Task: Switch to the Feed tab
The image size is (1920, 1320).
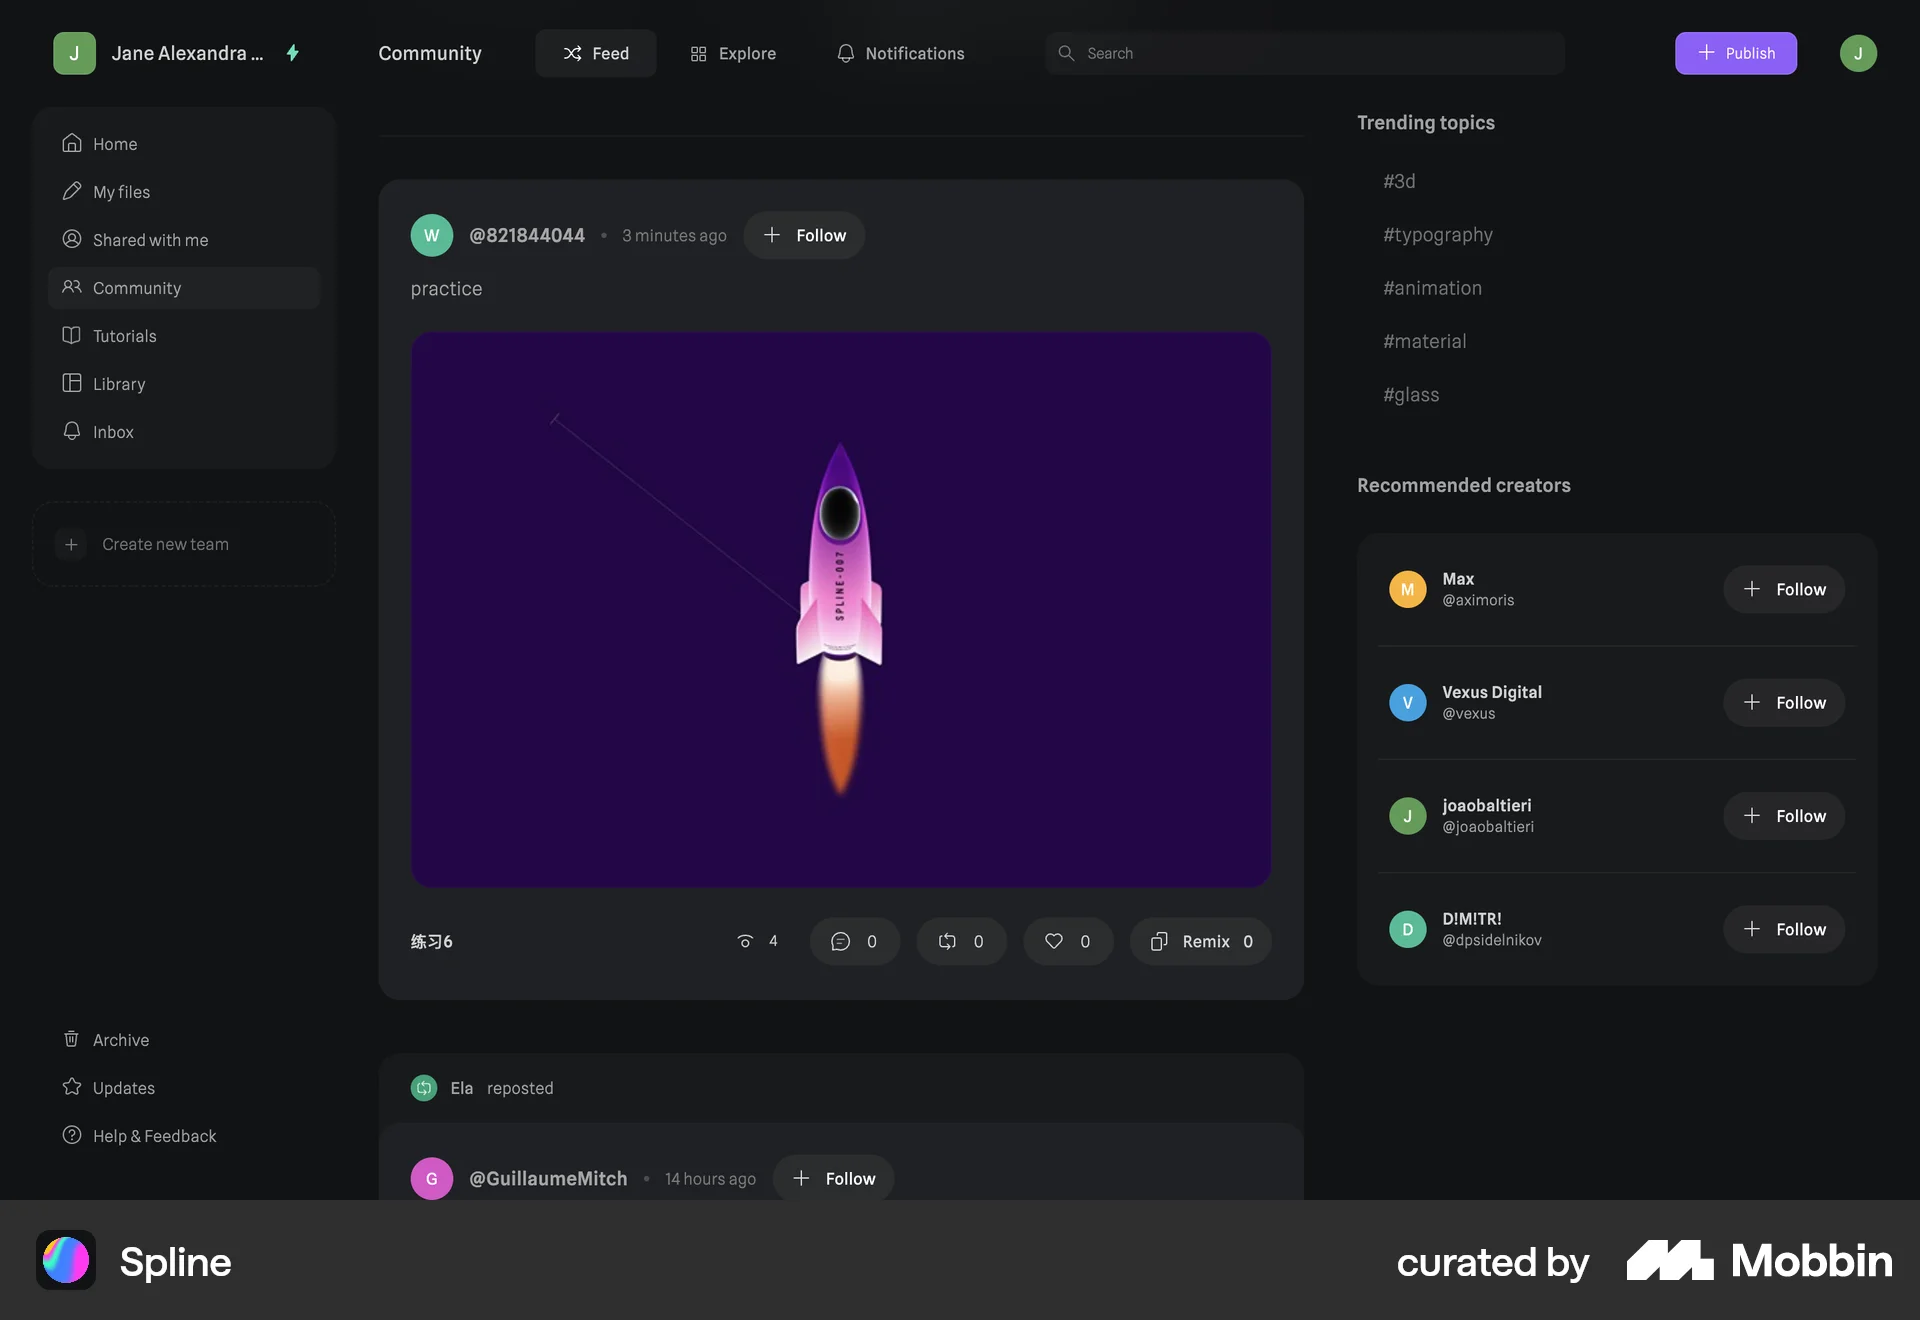Action: pos(595,53)
